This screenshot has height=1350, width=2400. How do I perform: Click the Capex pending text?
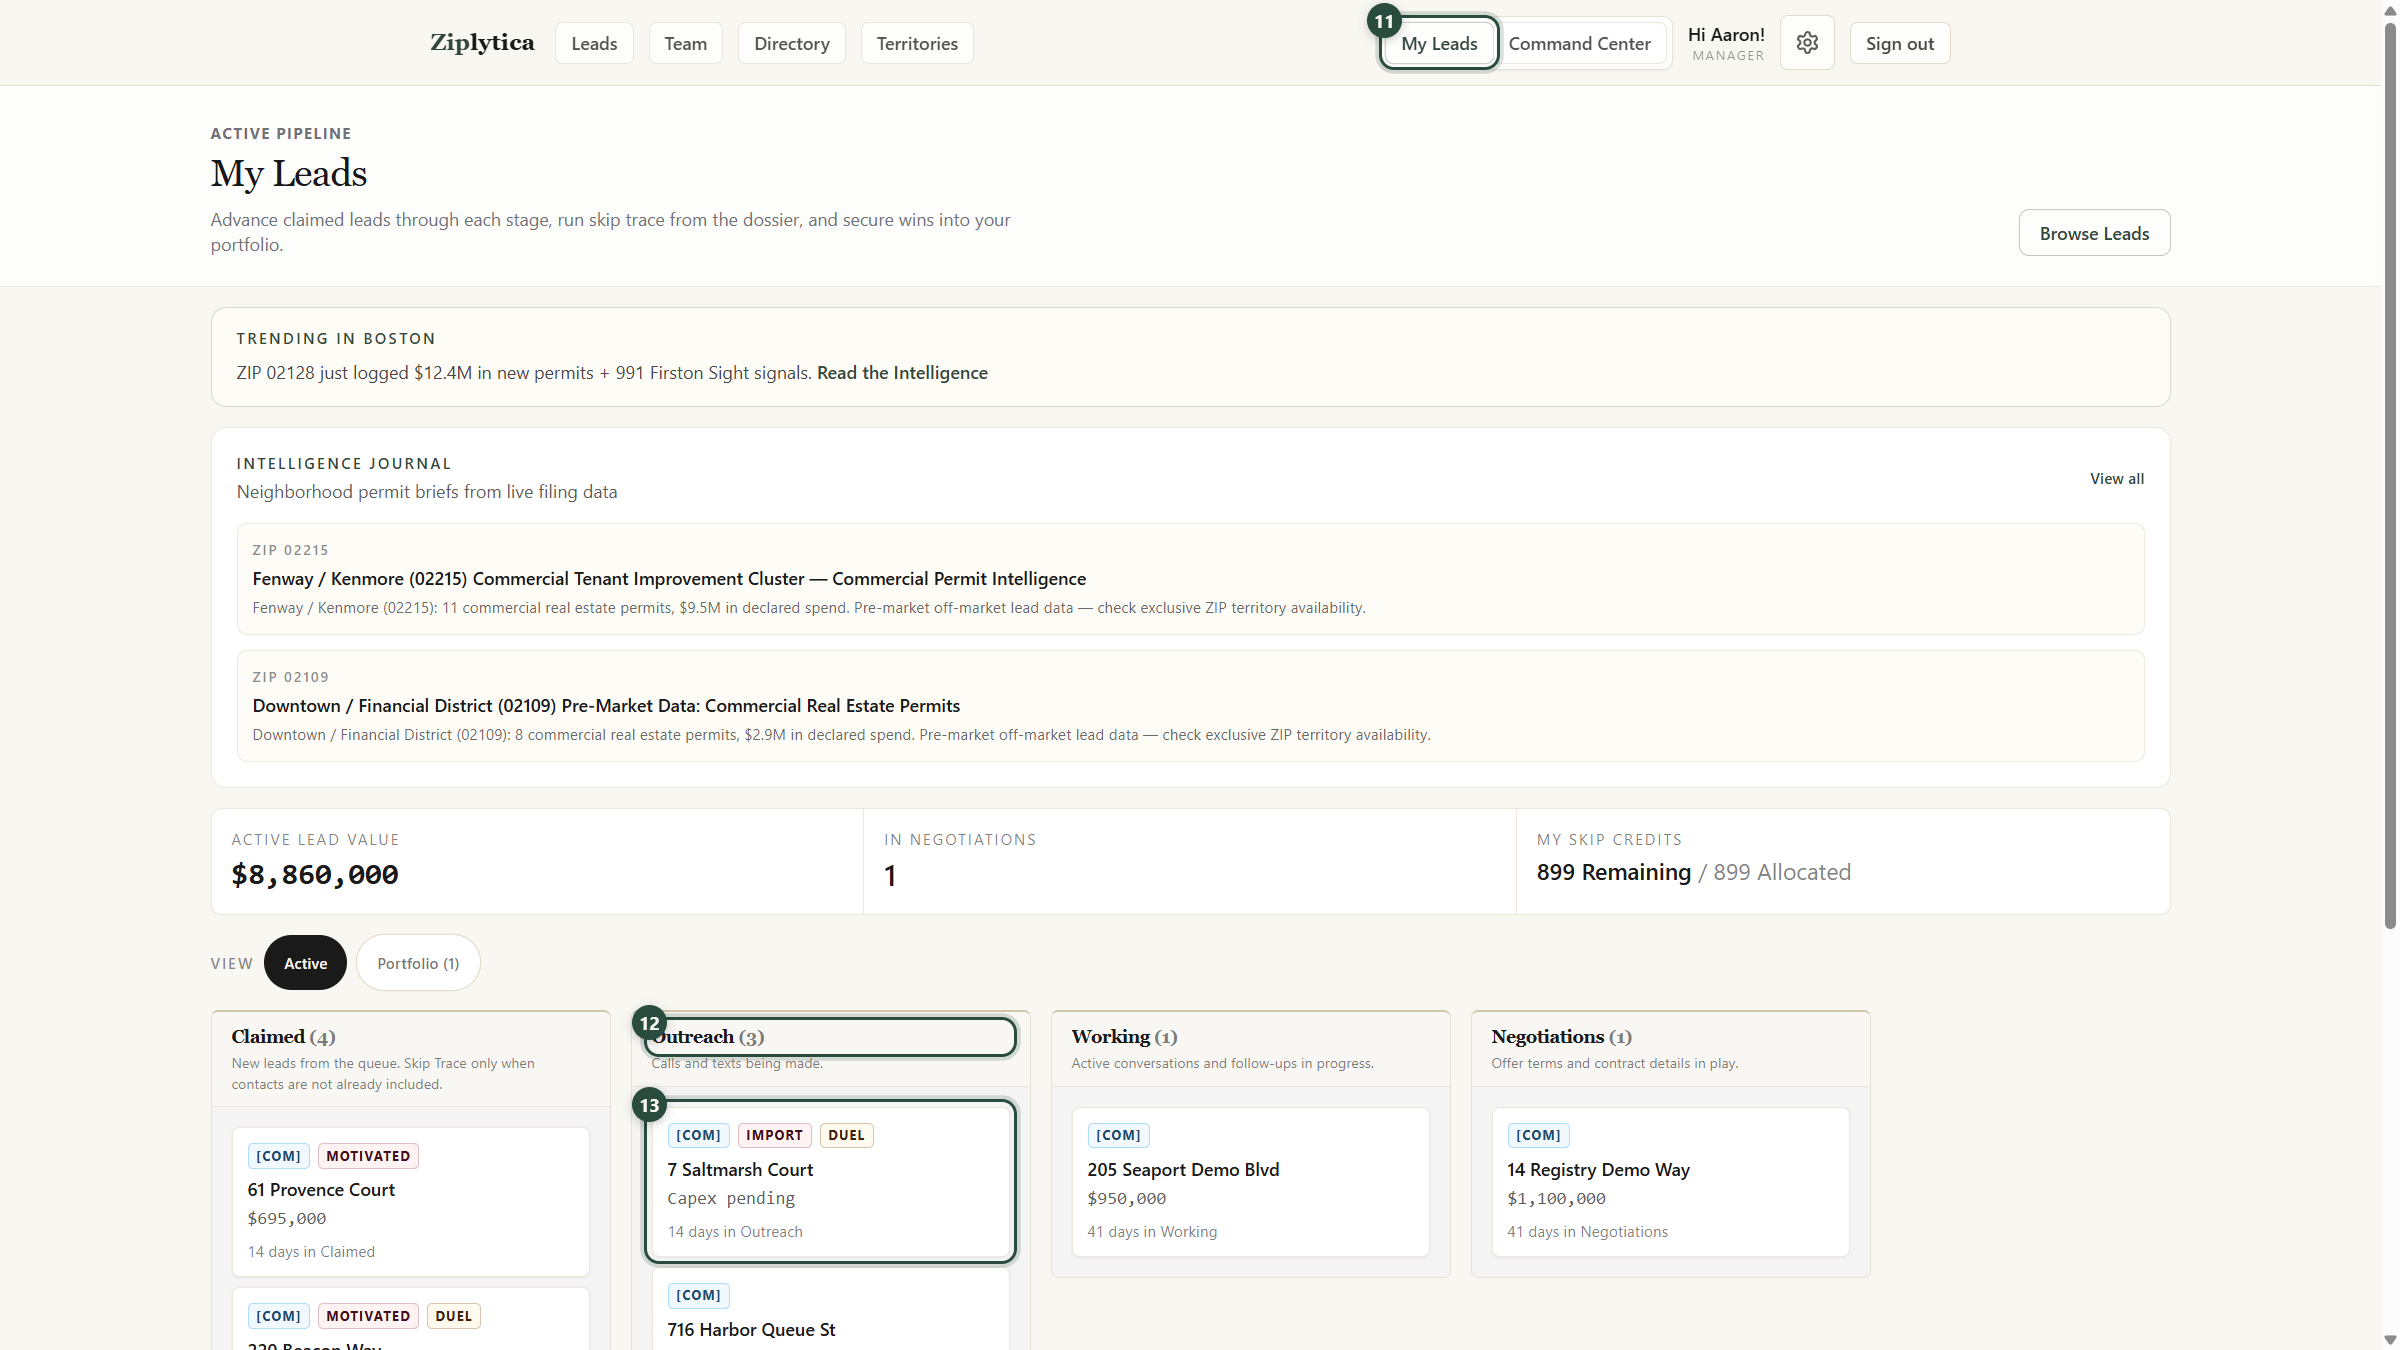(x=731, y=1198)
